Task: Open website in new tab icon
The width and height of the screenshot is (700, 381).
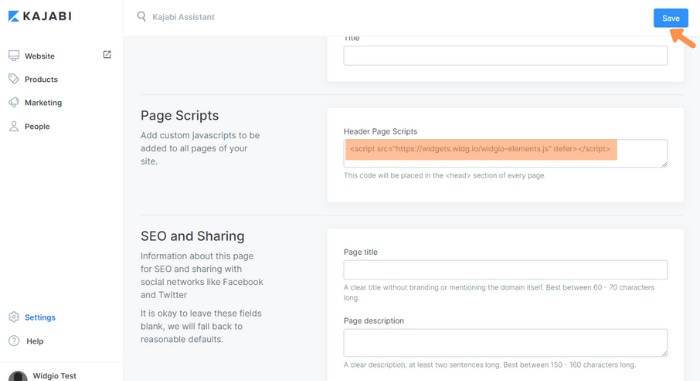Action: [107, 54]
